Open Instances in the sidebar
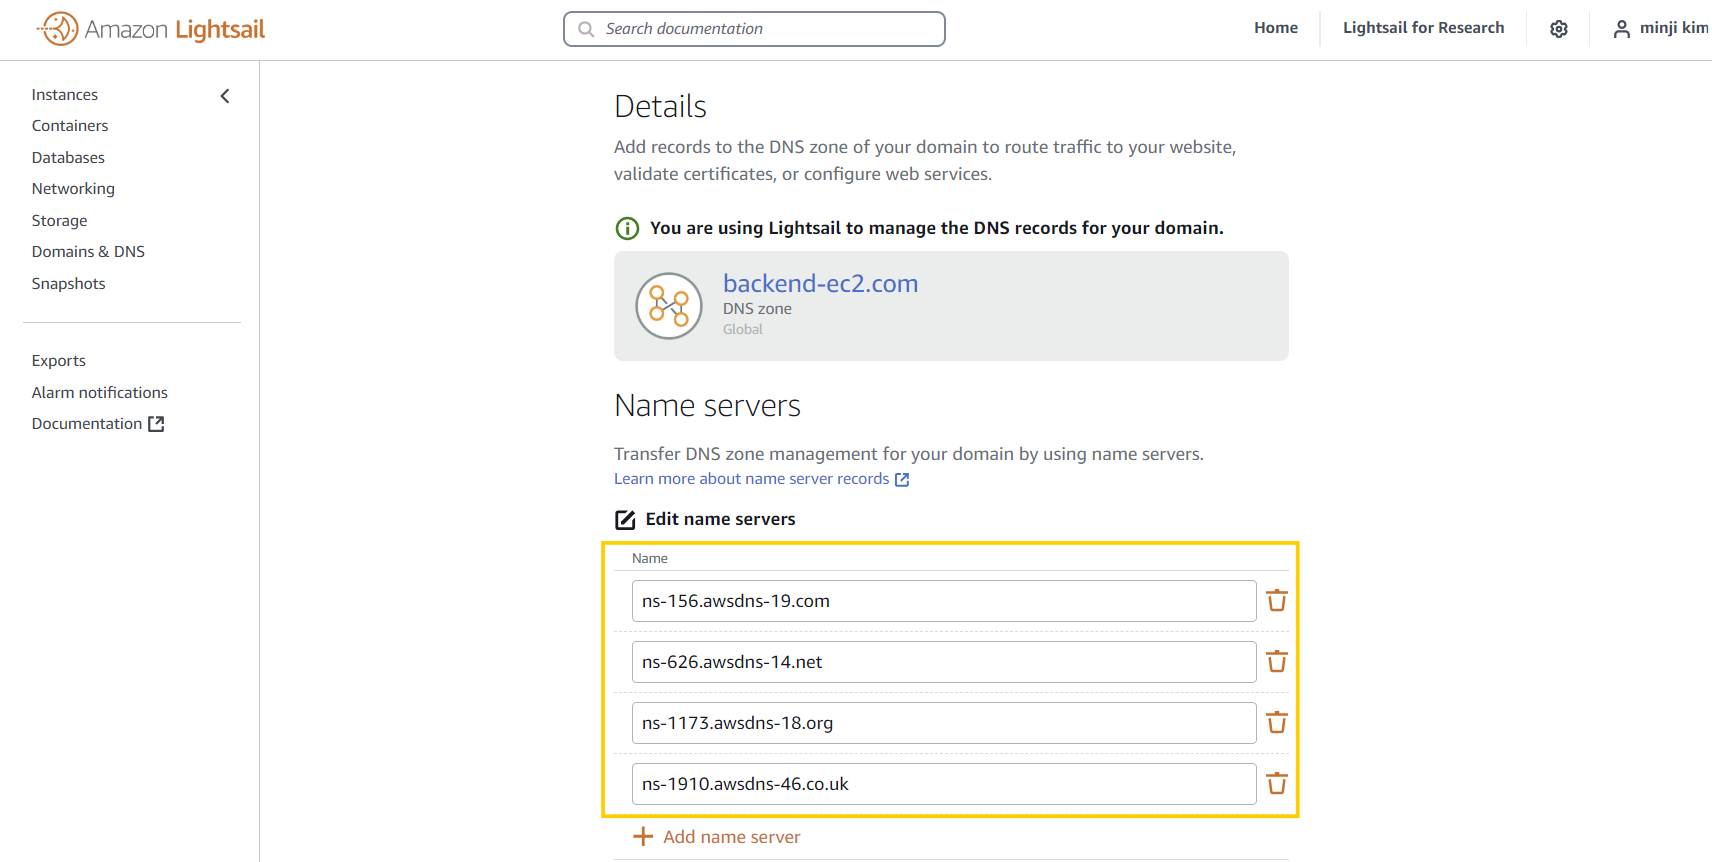The width and height of the screenshot is (1712, 862). click(65, 95)
